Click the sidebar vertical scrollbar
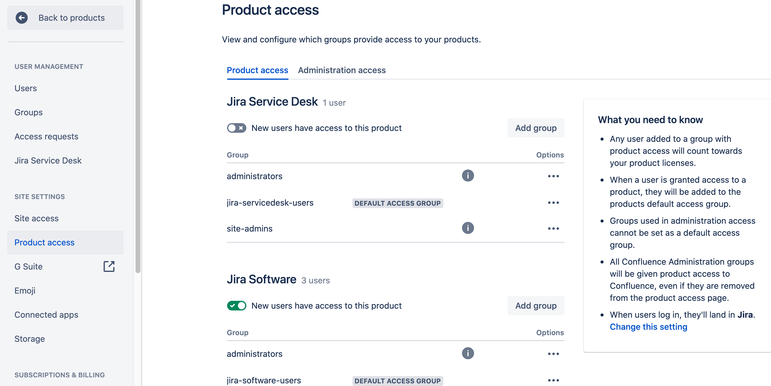 (x=138, y=136)
